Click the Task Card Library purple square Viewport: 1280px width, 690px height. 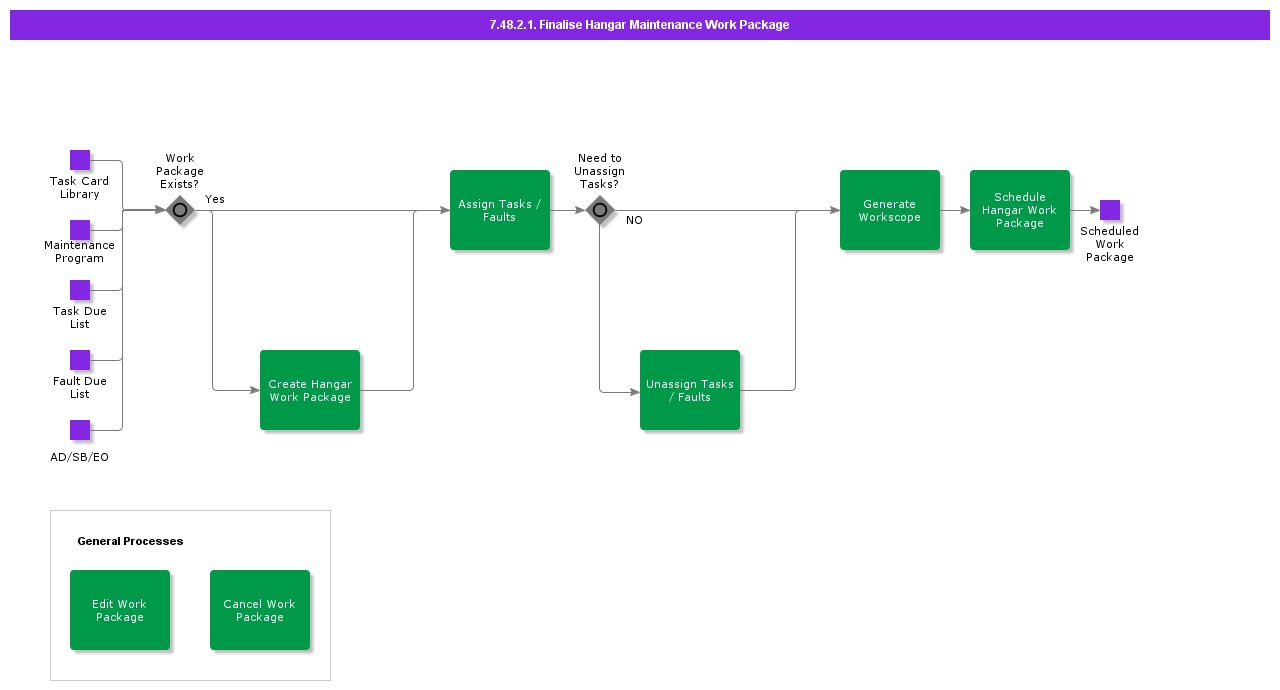pyautogui.click(x=80, y=160)
